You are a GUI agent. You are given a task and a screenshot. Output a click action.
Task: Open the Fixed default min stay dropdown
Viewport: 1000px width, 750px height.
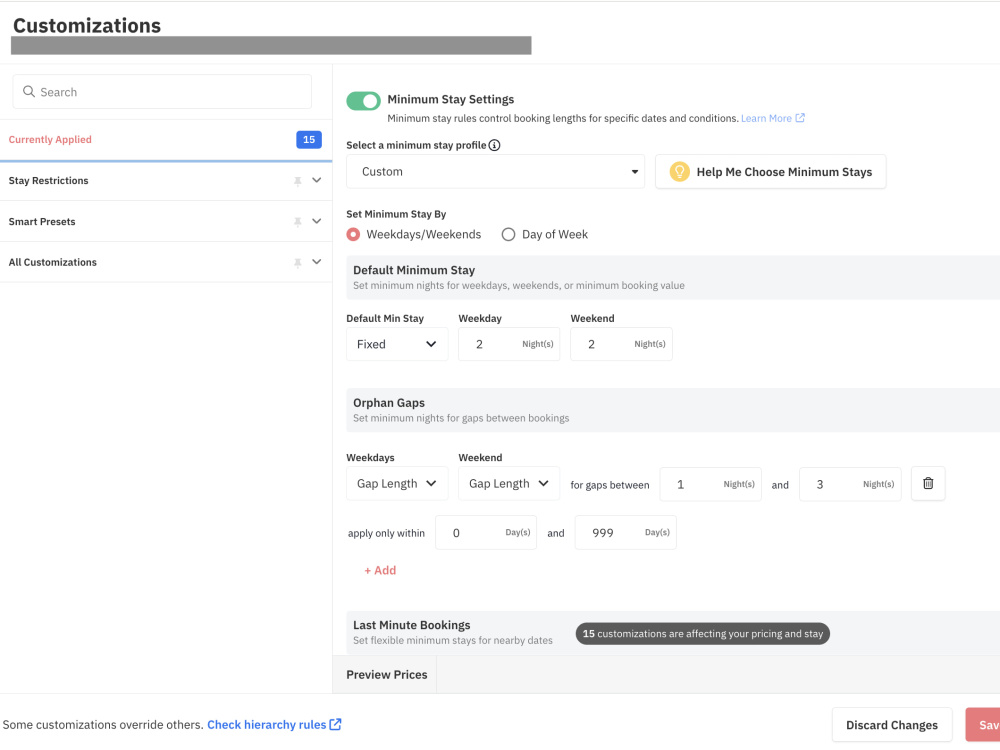397,344
